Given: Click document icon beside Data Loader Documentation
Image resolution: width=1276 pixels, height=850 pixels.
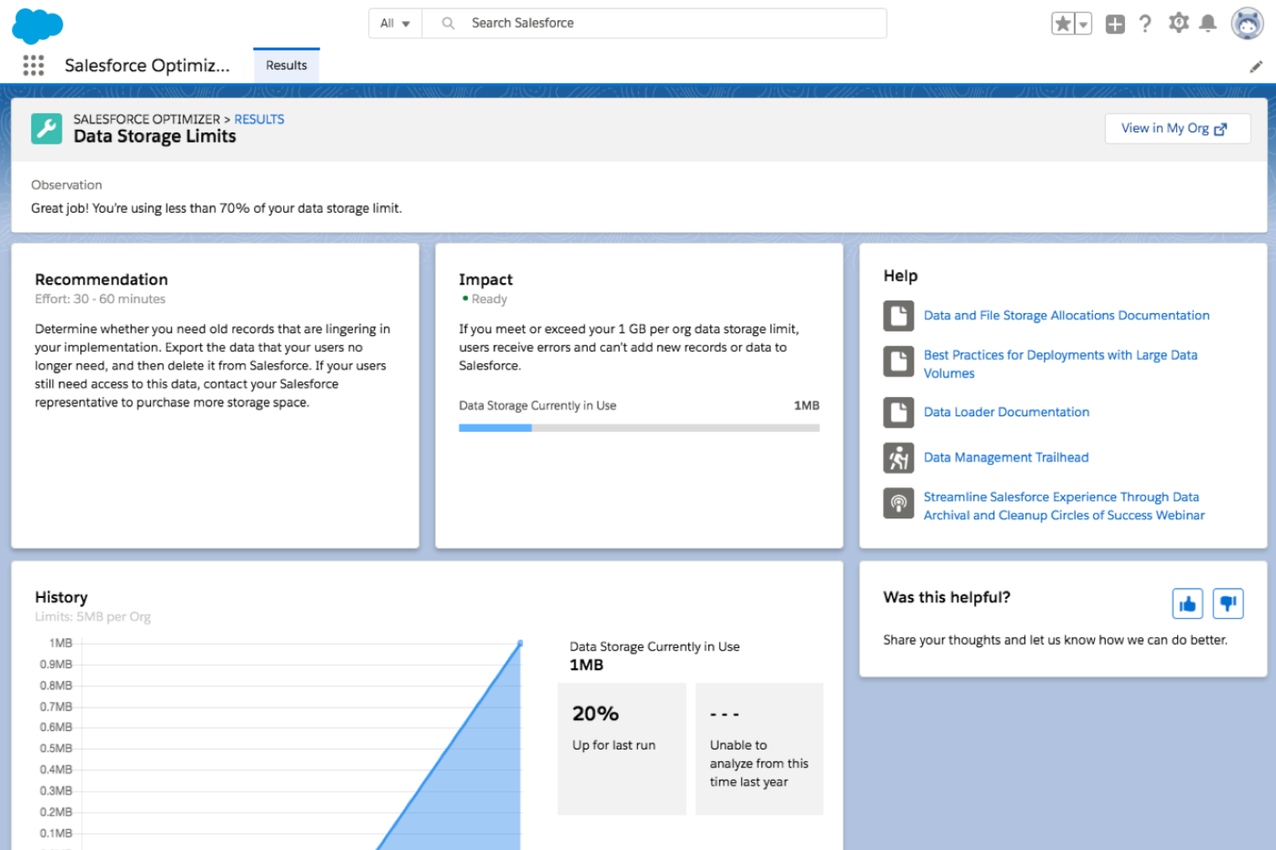Looking at the screenshot, I should pos(898,412).
